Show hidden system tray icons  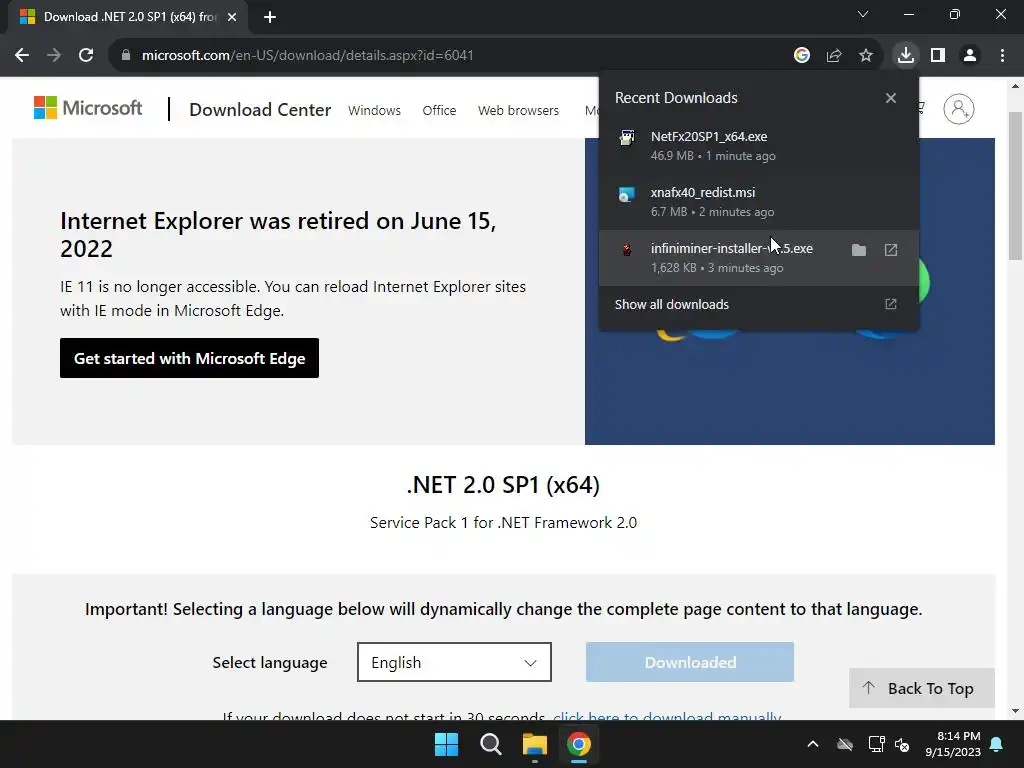pos(812,744)
